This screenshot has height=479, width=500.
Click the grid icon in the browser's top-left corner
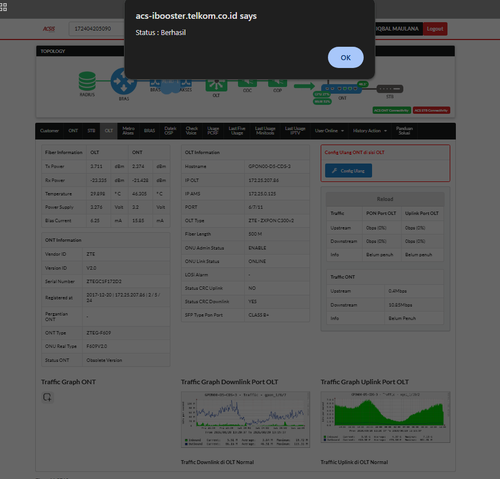3,7
